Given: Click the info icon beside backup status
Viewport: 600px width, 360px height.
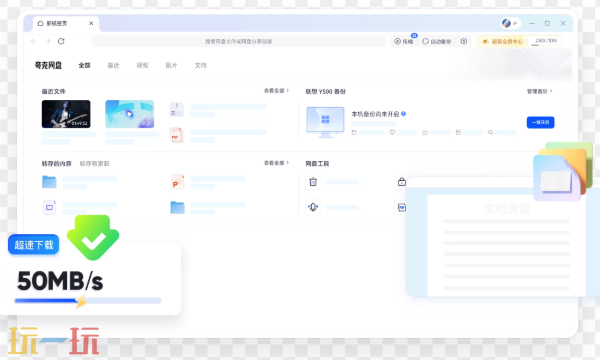Looking at the screenshot, I should [x=404, y=114].
